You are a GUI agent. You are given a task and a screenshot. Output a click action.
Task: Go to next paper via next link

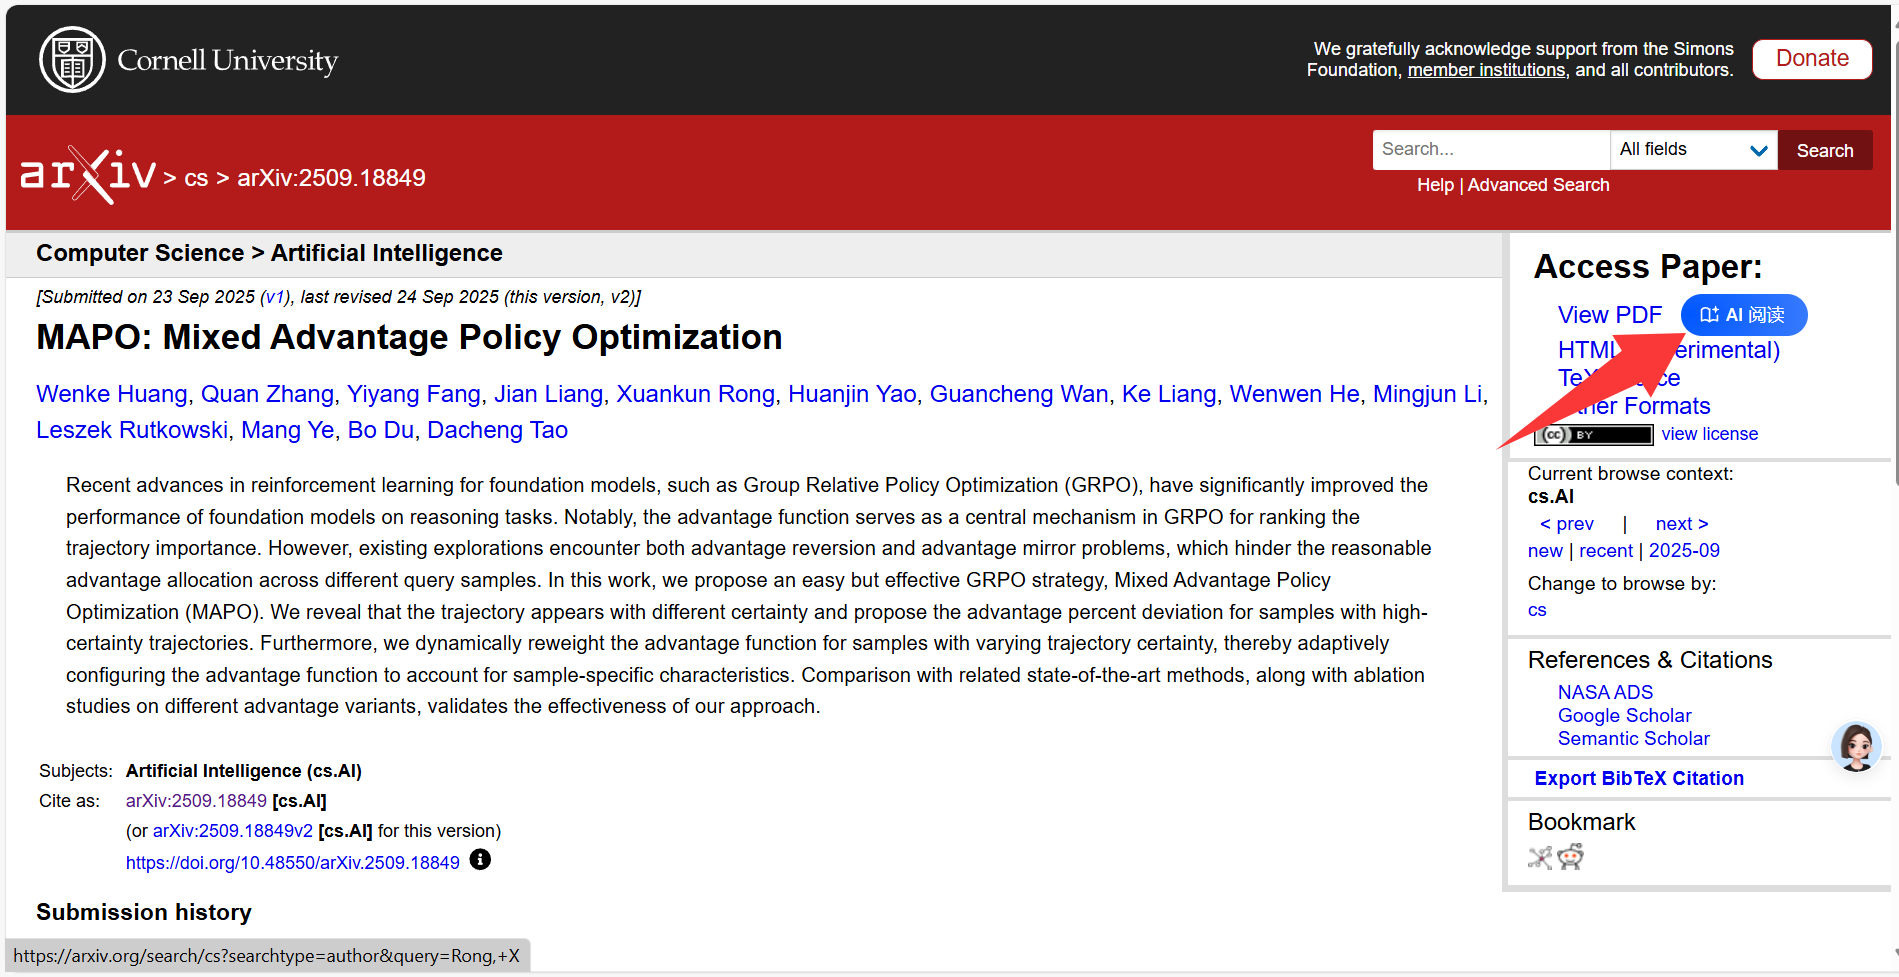(x=1682, y=524)
